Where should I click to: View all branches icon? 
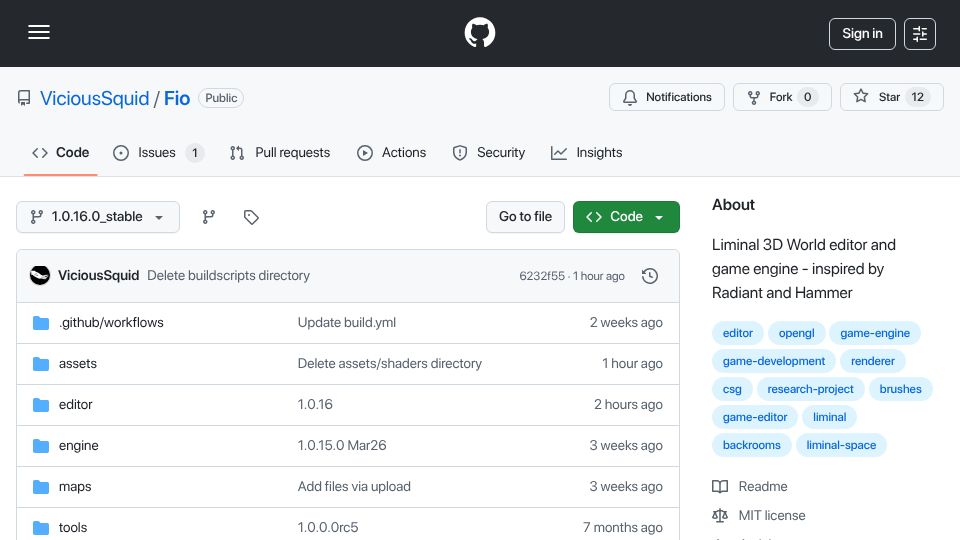(x=209, y=217)
